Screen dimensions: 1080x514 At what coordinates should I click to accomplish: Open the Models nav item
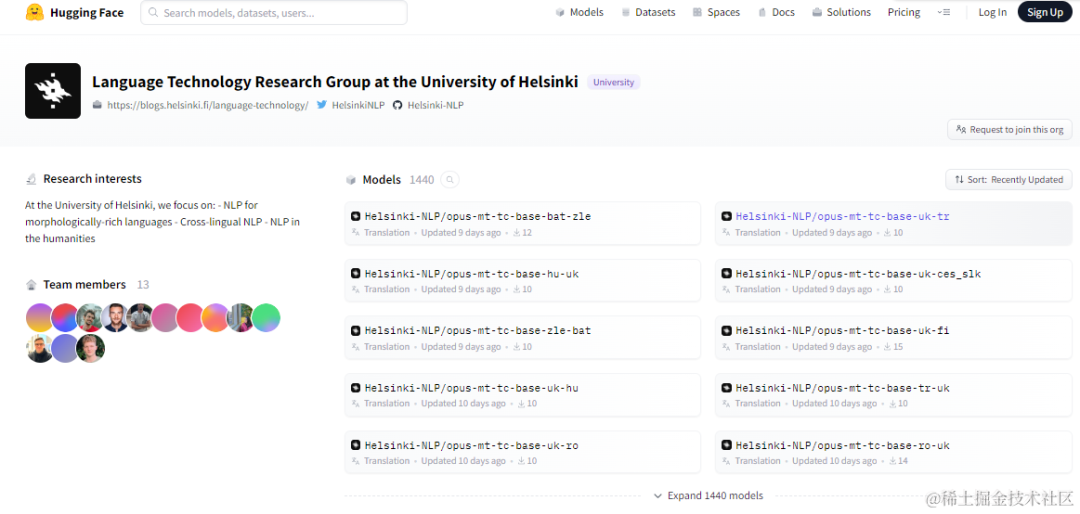click(x=579, y=12)
